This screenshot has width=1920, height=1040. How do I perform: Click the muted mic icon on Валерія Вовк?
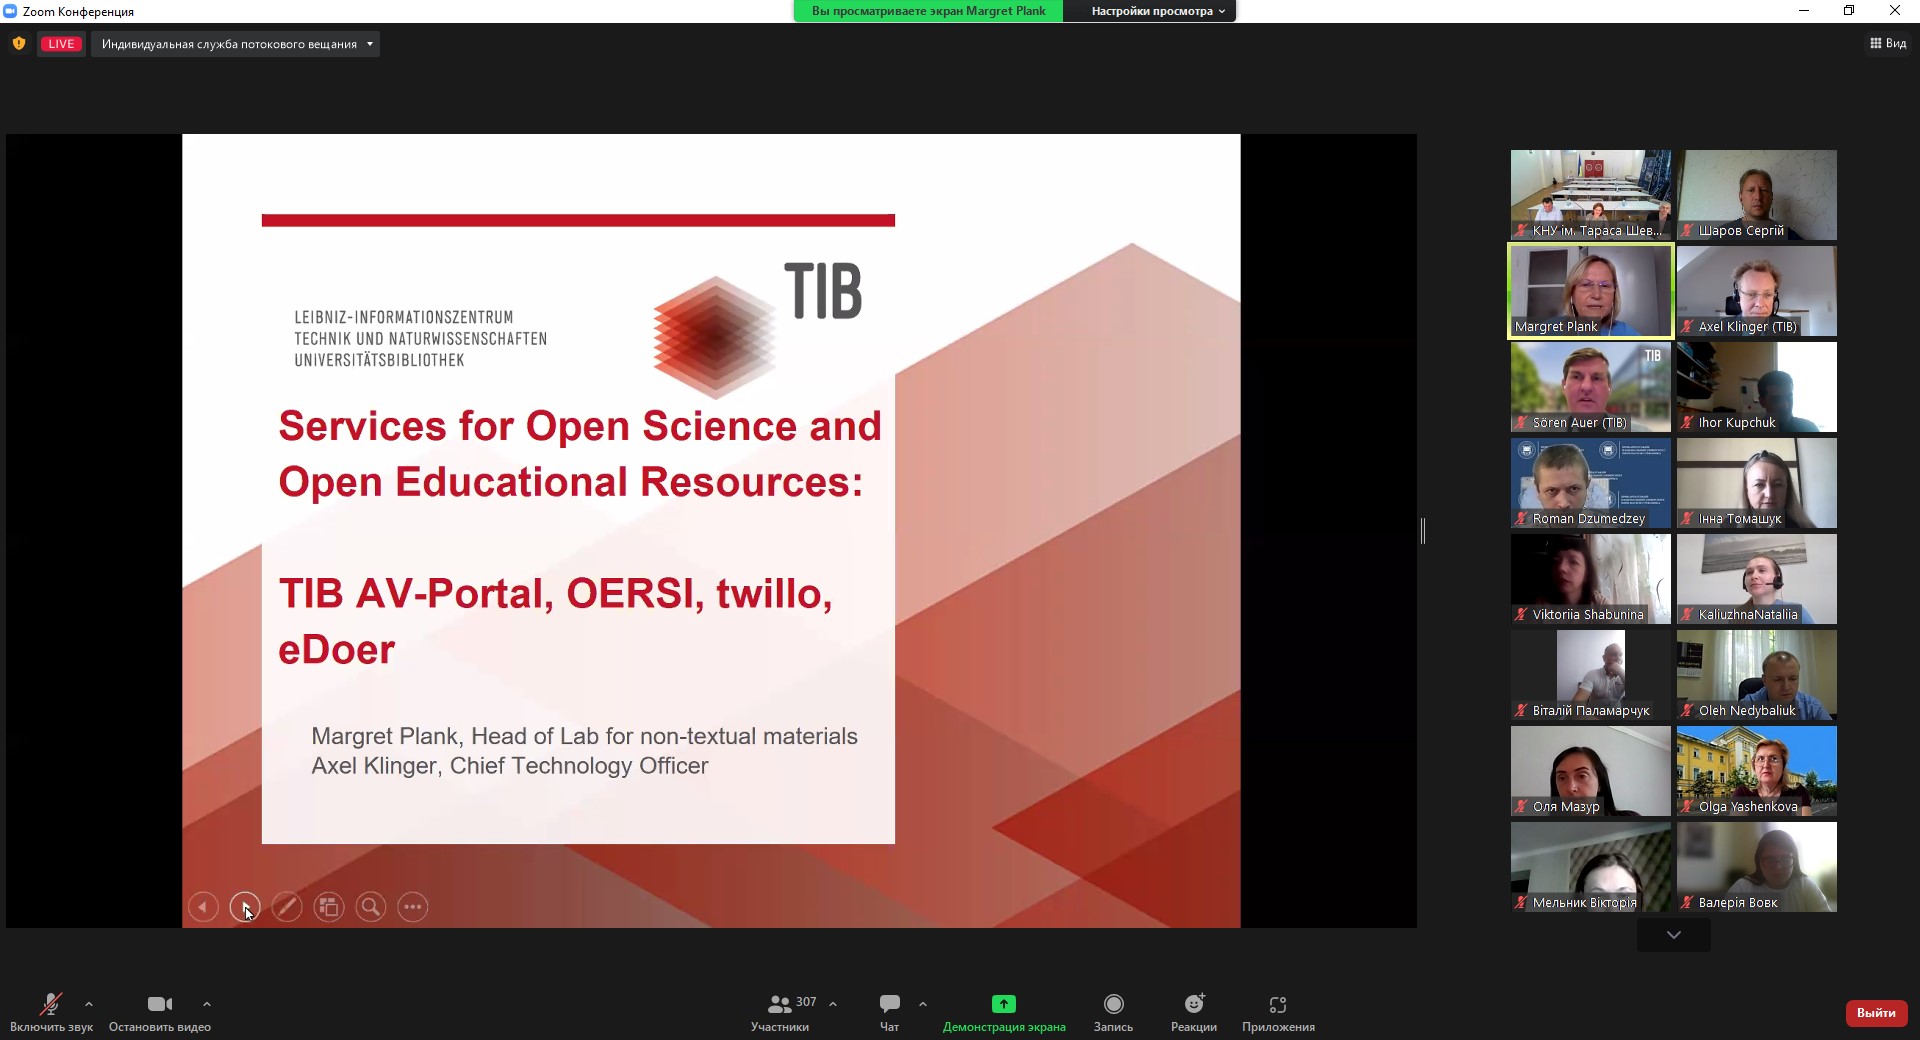[x=1687, y=903]
